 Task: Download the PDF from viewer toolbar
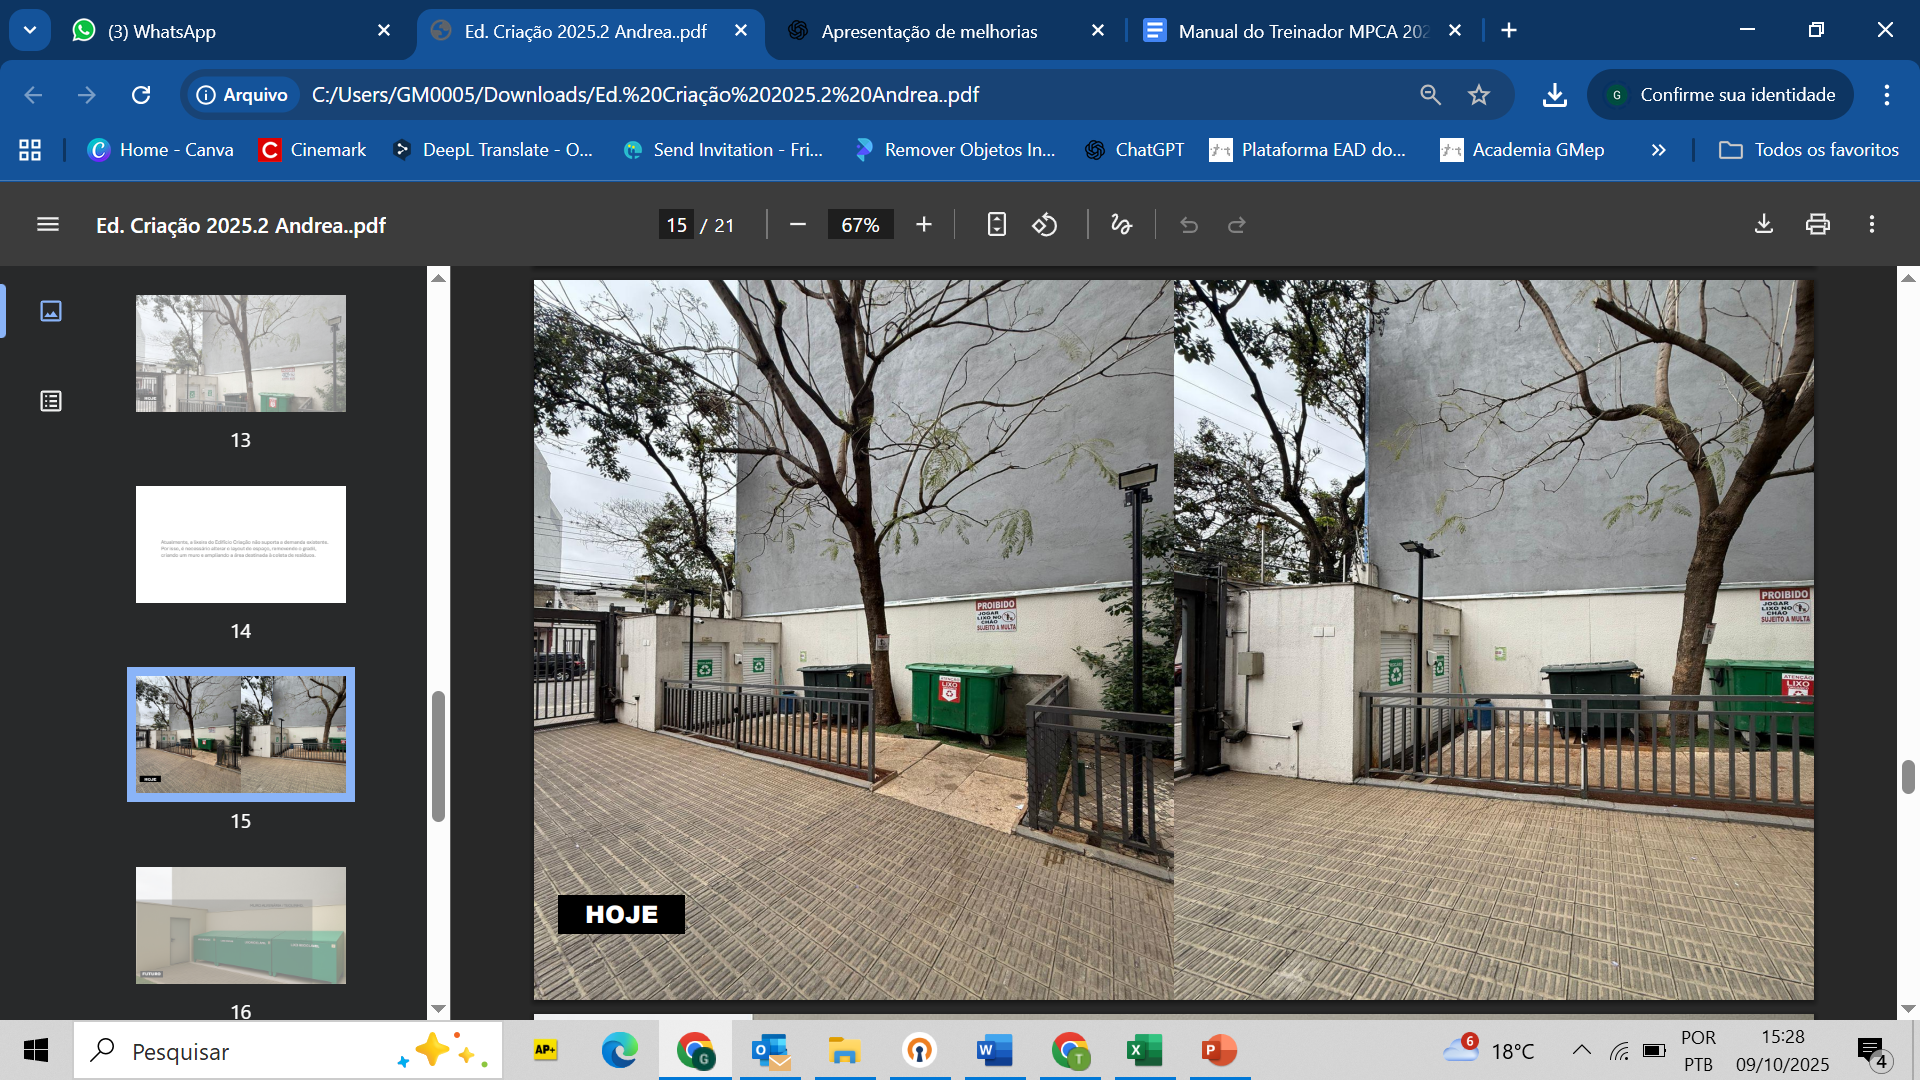click(x=1764, y=225)
